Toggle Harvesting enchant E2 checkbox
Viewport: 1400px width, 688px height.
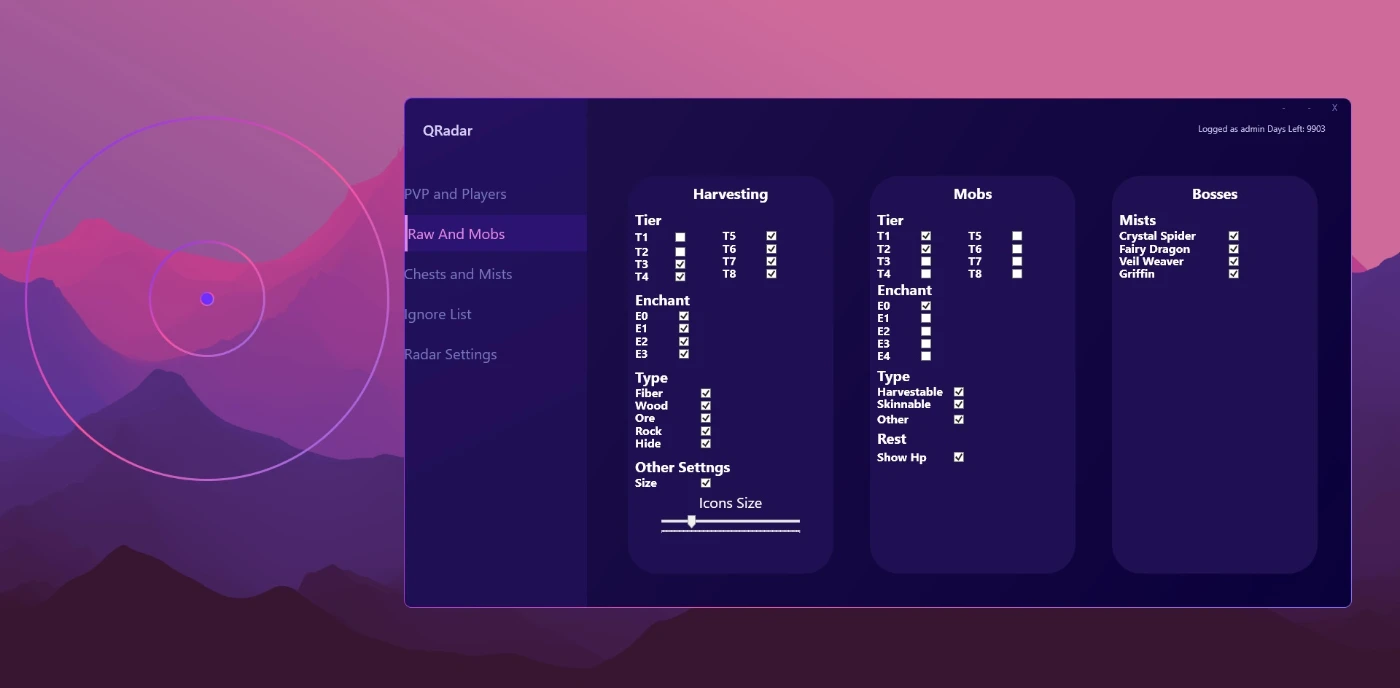pyautogui.click(x=684, y=341)
